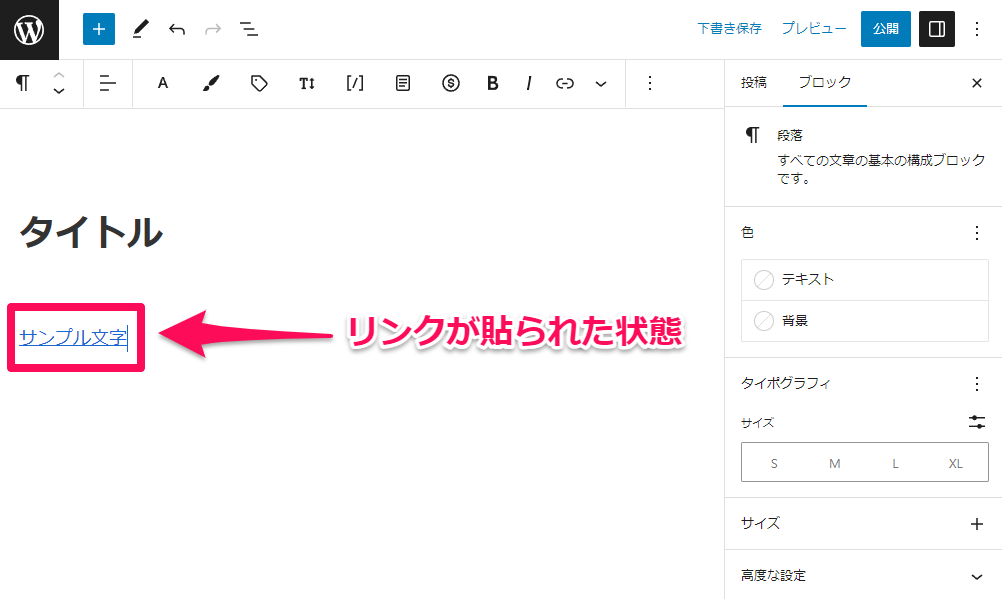Screen dimensions: 1002x599
Task: Open the block inserter plus button
Action: (x=99, y=29)
